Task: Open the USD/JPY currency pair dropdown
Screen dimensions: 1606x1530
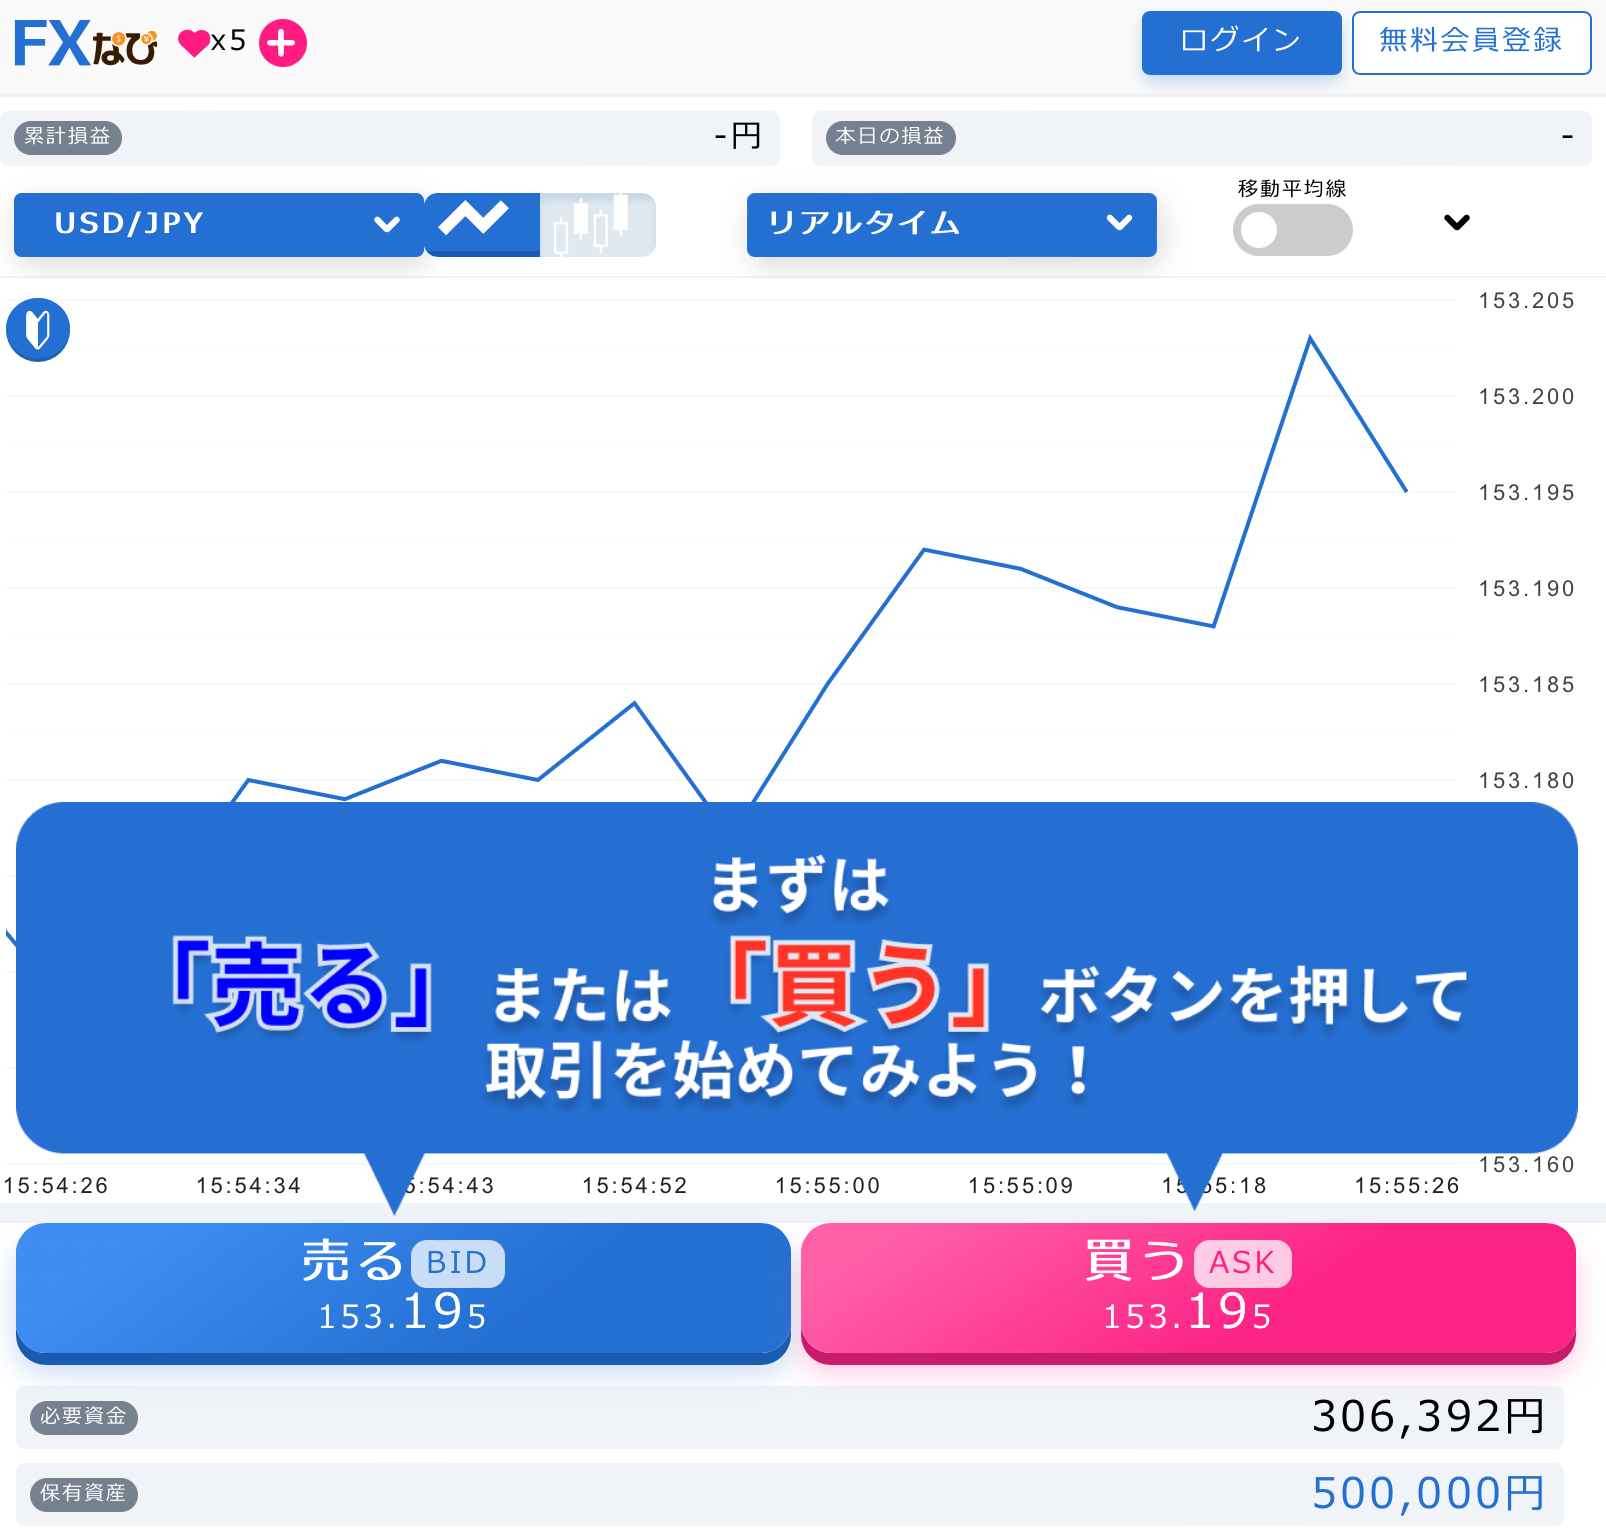Action: (x=219, y=224)
